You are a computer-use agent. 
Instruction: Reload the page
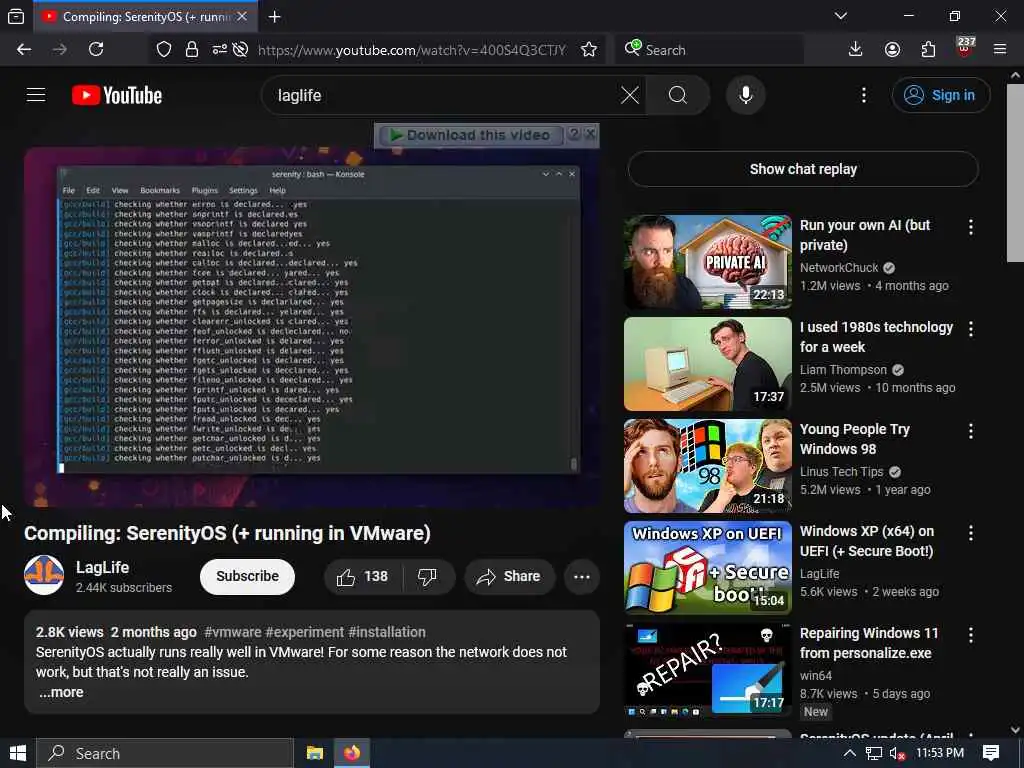coord(96,50)
